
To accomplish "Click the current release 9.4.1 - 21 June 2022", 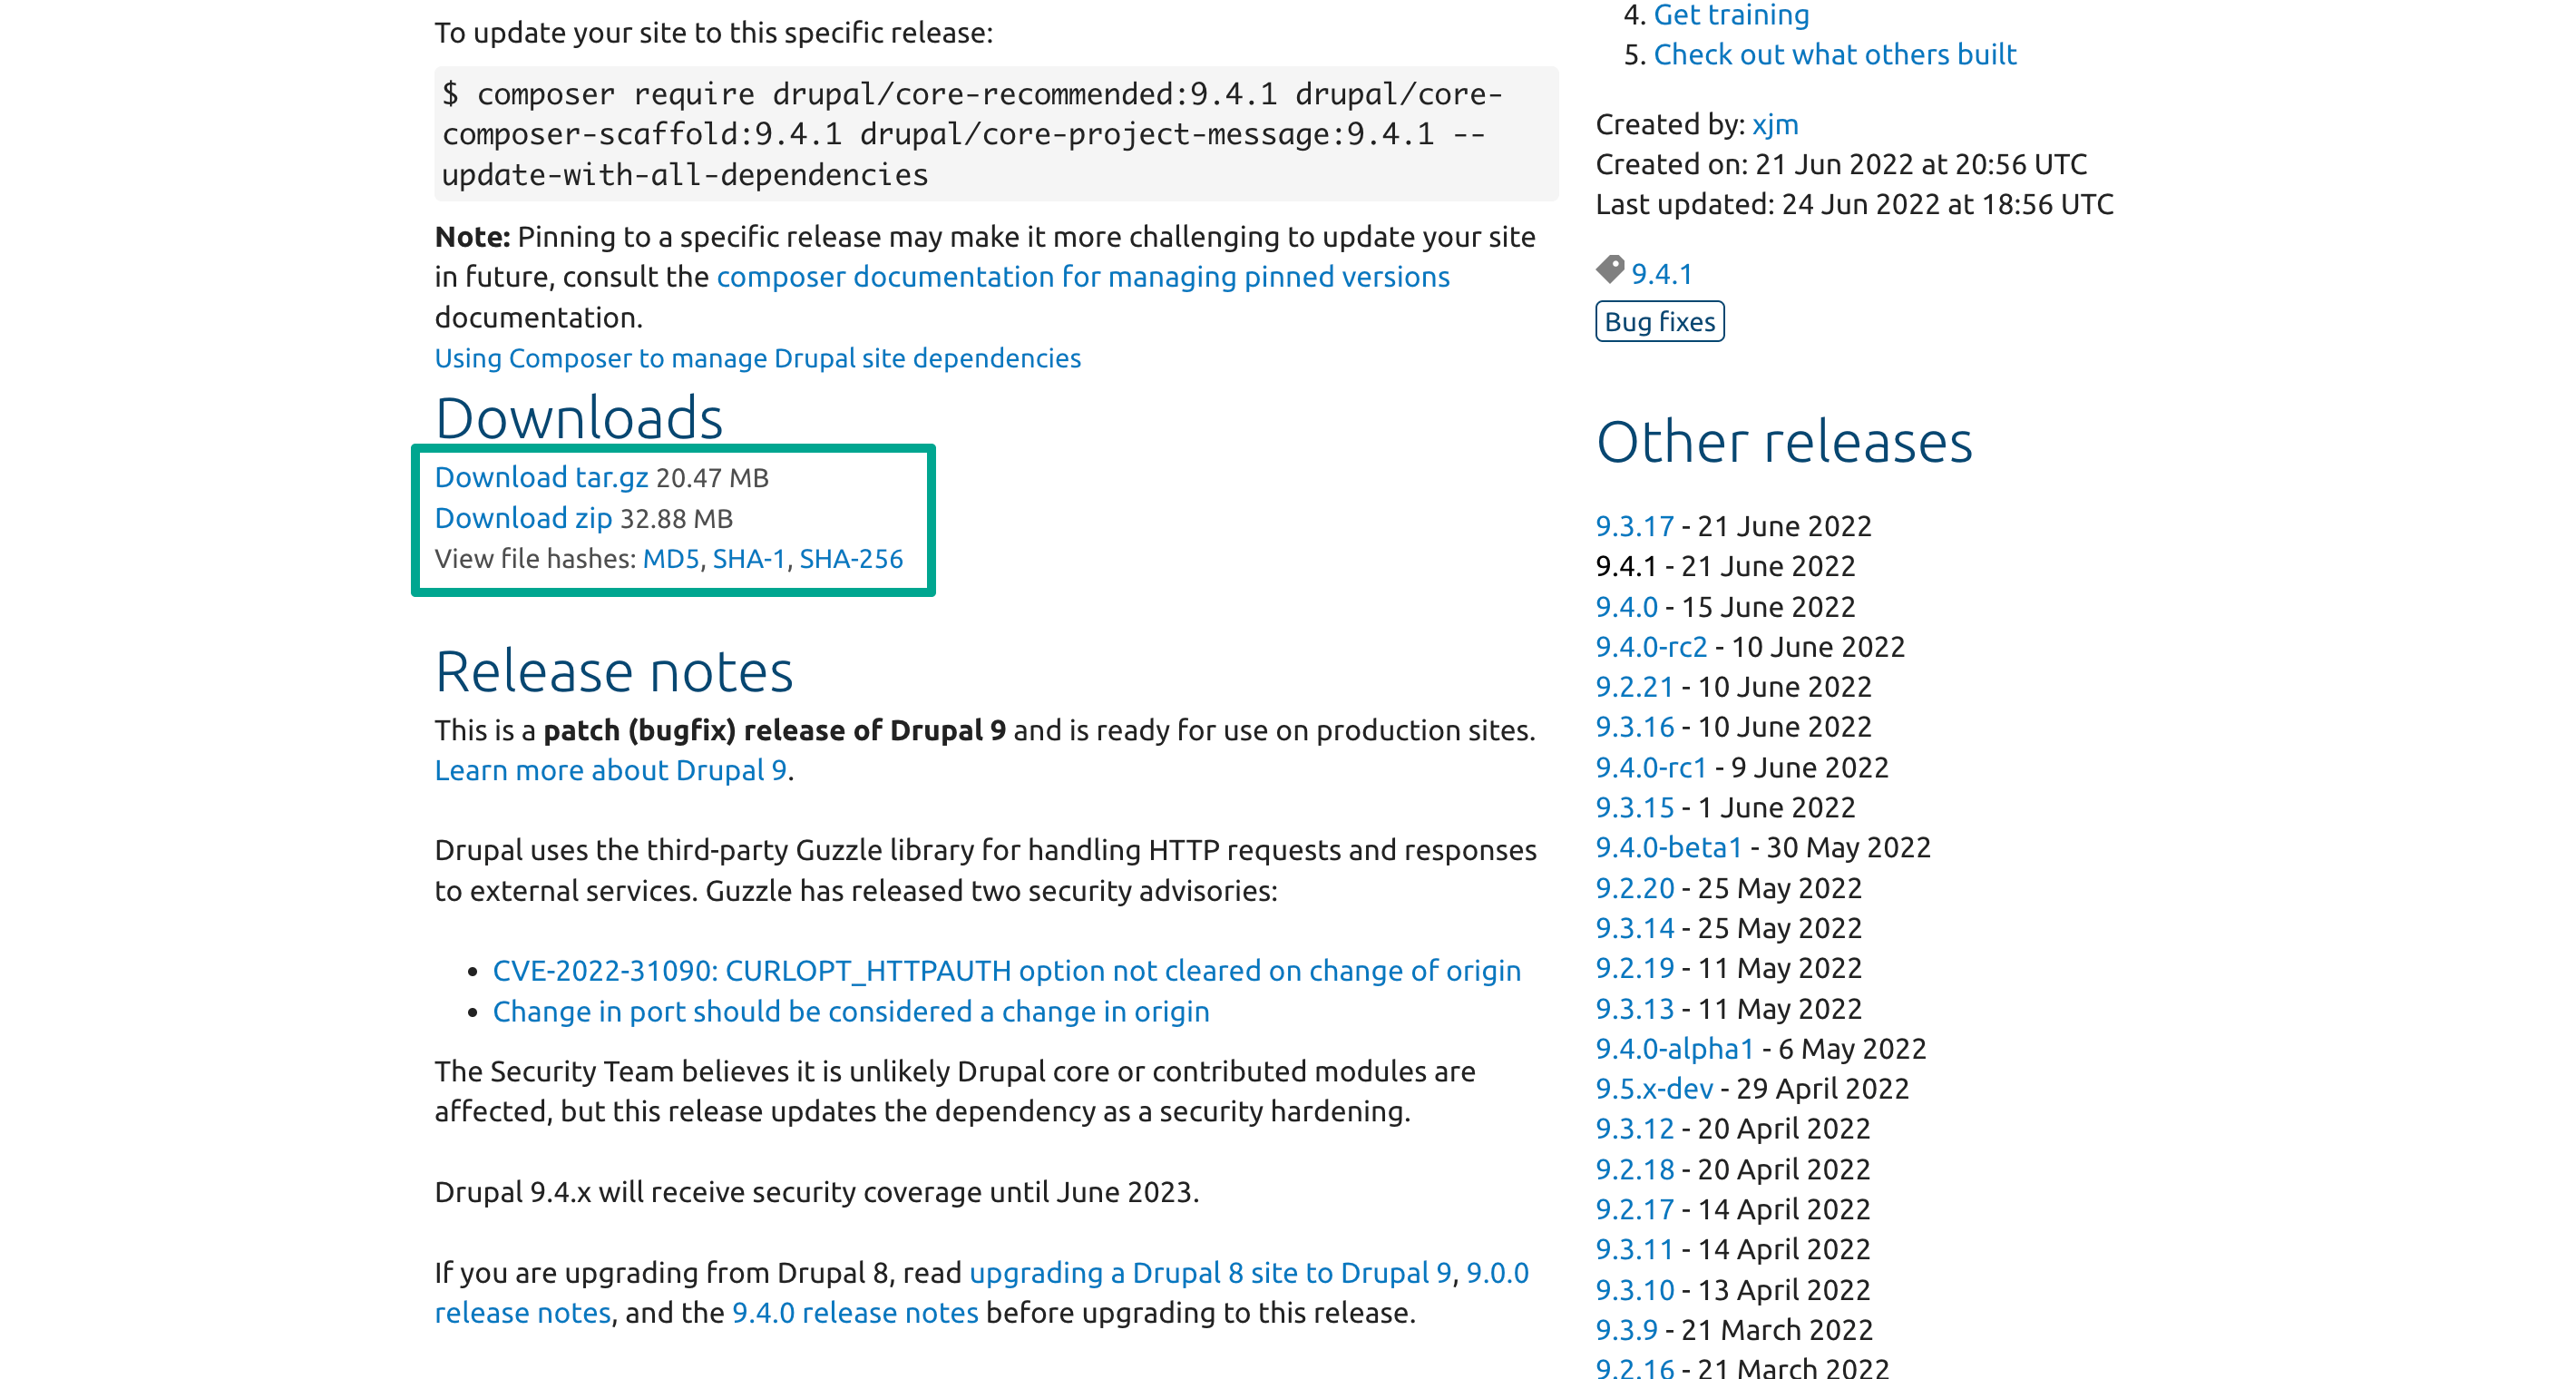I will (x=1725, y=566).
